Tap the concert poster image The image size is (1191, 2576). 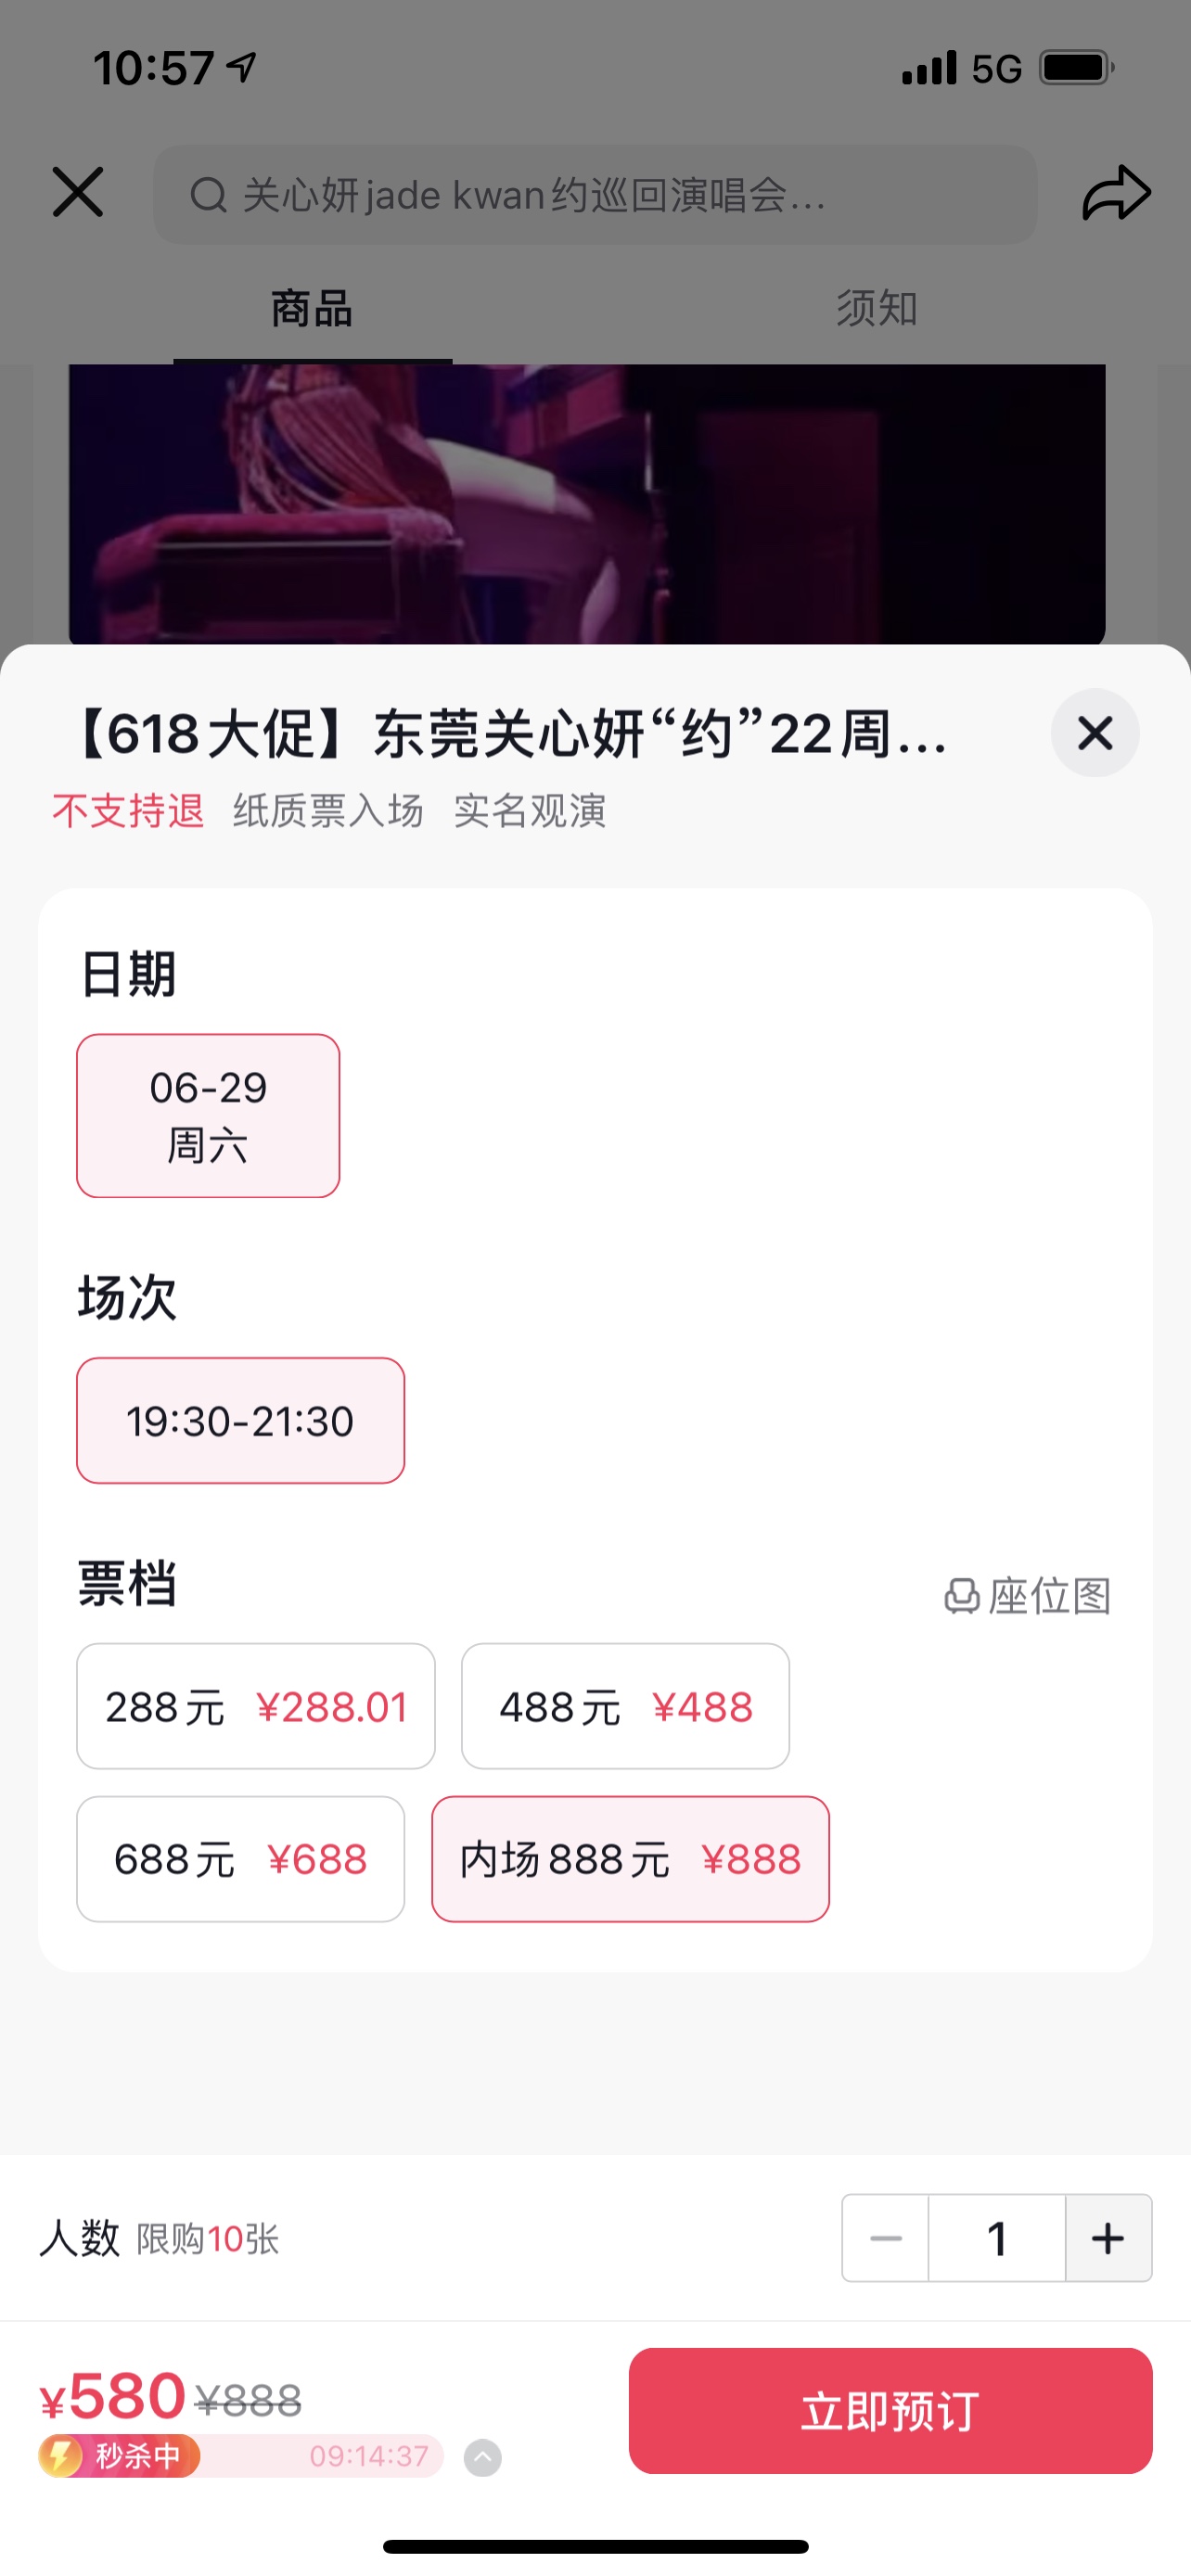(587, 504)
